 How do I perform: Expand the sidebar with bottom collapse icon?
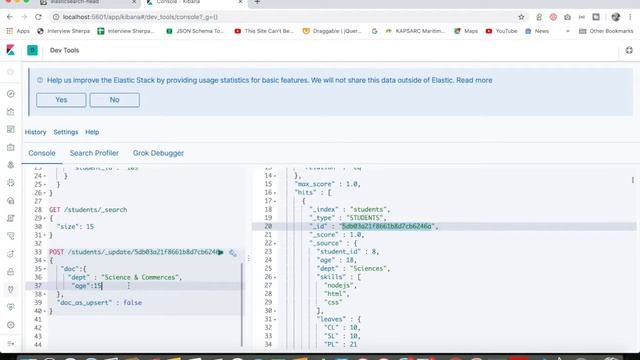tap(11, 343)
